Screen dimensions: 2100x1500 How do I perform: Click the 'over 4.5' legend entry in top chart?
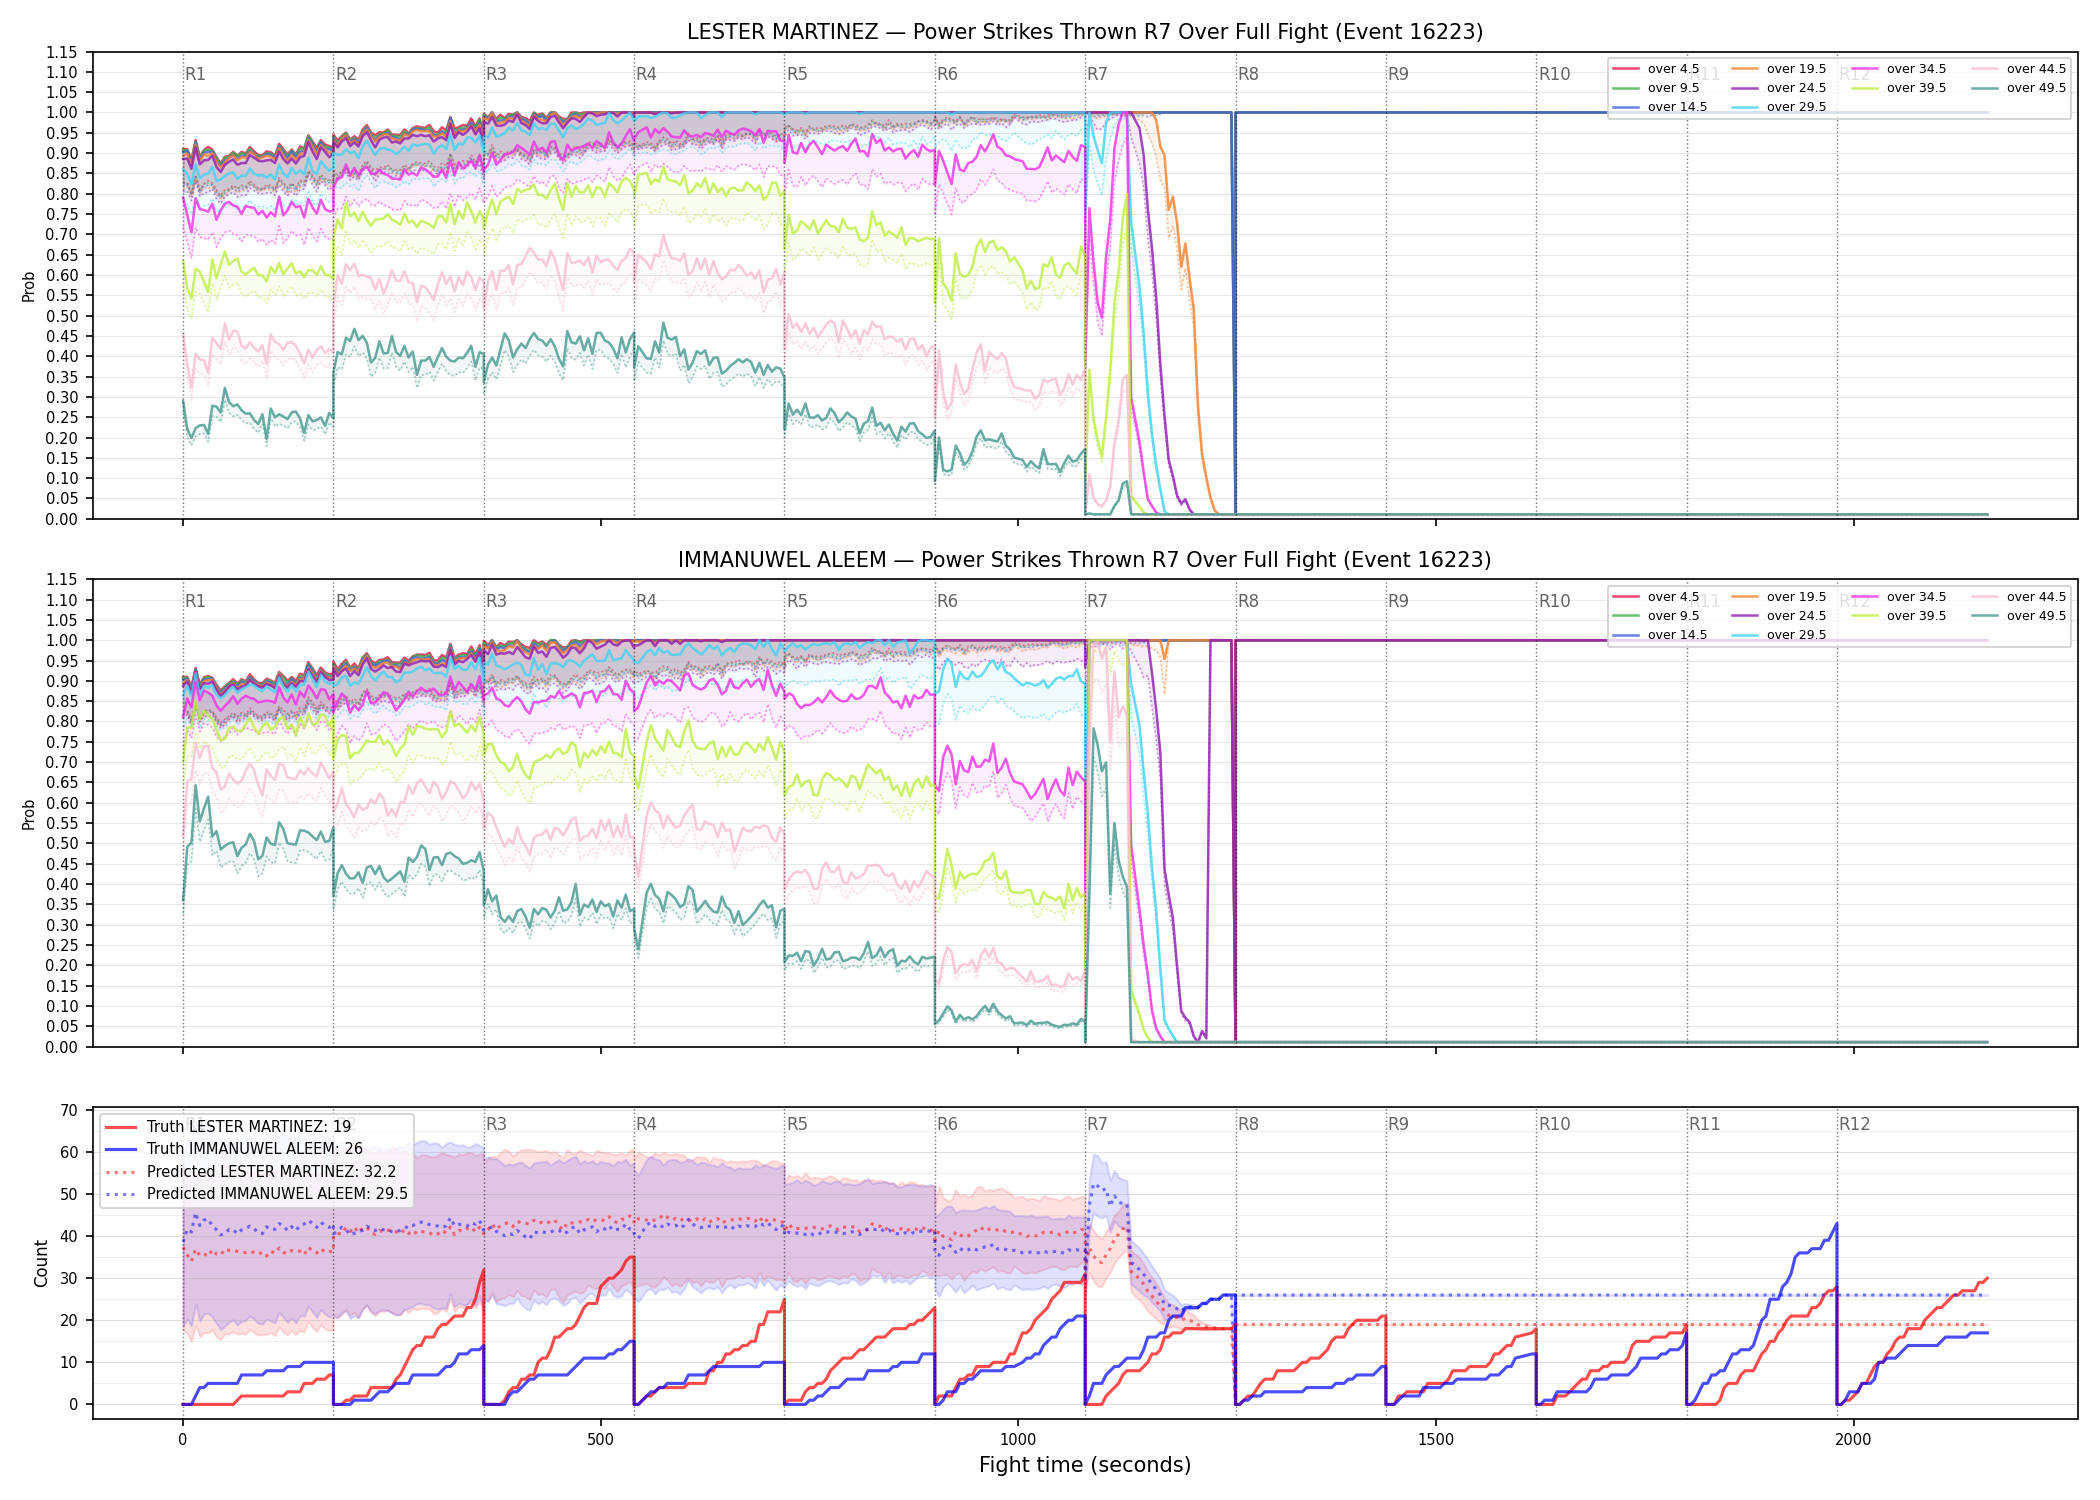1656,69
